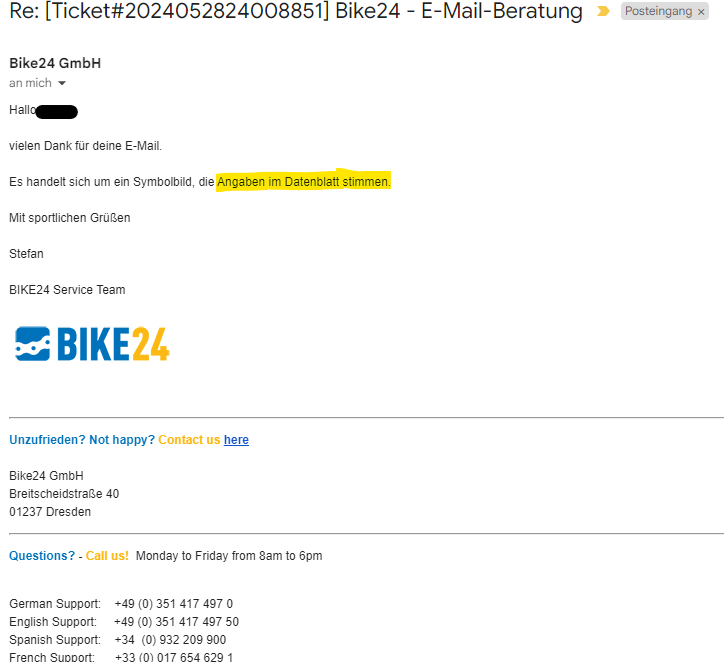Click the BIKE24 logo image

[92, 343]
